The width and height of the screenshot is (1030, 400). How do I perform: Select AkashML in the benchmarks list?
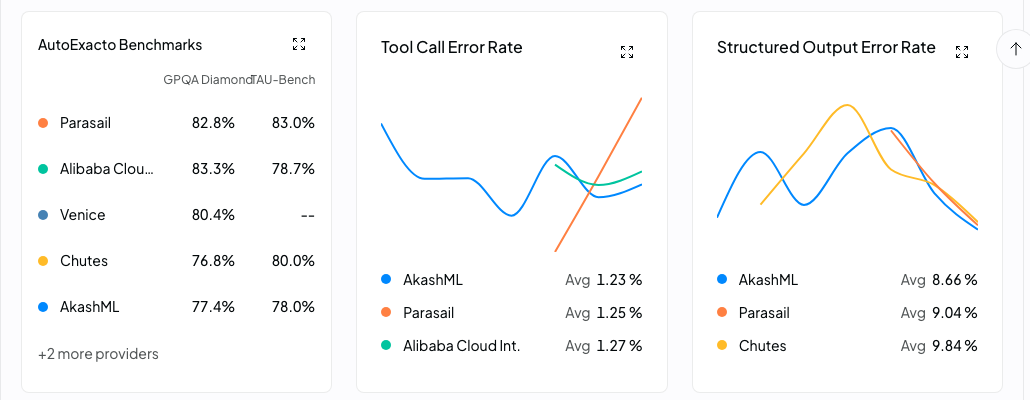pos(177,307)
